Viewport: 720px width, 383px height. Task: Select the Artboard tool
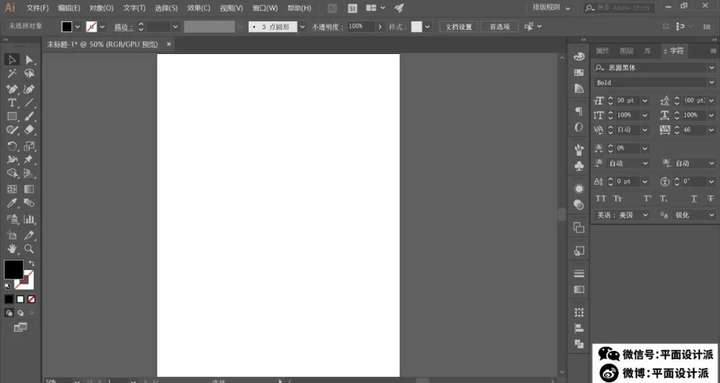[12, 235]
